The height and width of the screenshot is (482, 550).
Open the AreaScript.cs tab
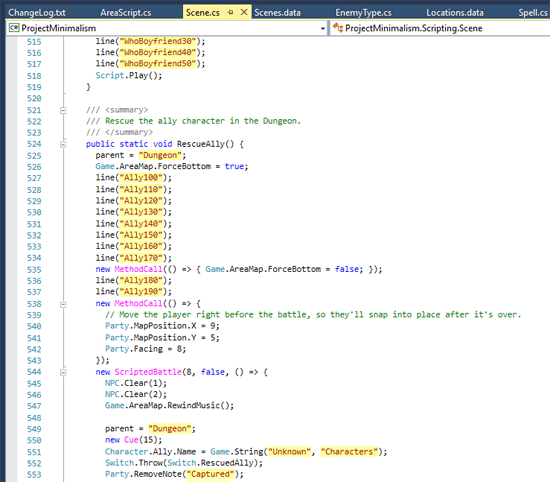[126, 13]
